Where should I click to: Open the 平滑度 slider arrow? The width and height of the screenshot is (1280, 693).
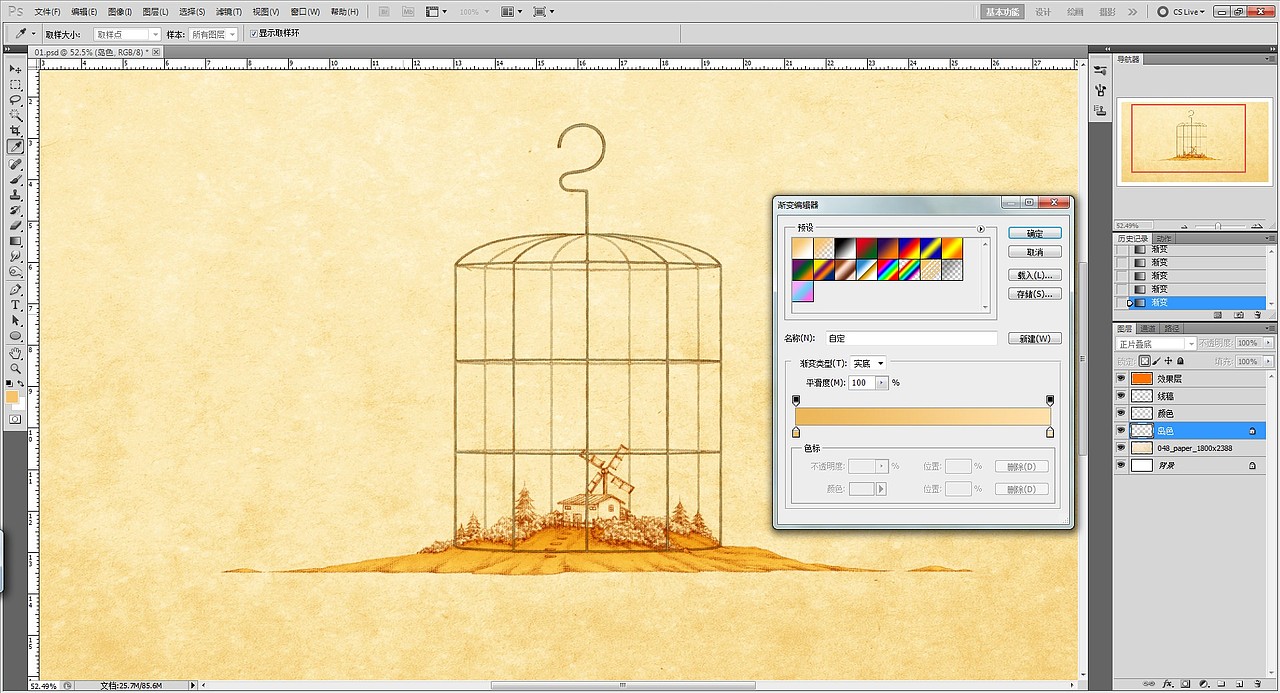tap(883, 383)
